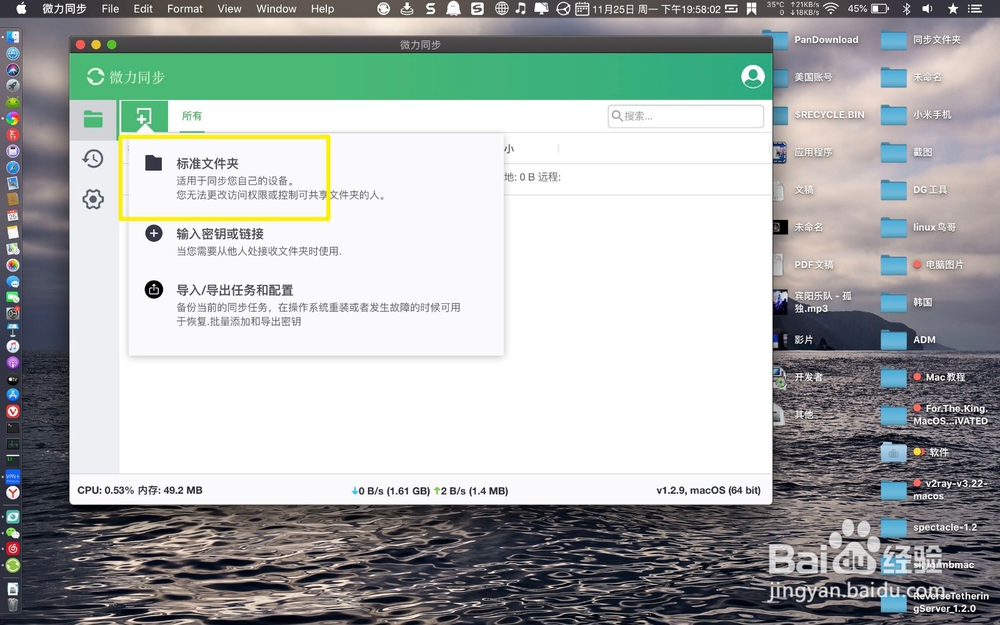This screenshot has height=625, width=1000.
Task: Click the upload speed 2 B/s (1.4 MB)
Action: click(x=471, y=491)
